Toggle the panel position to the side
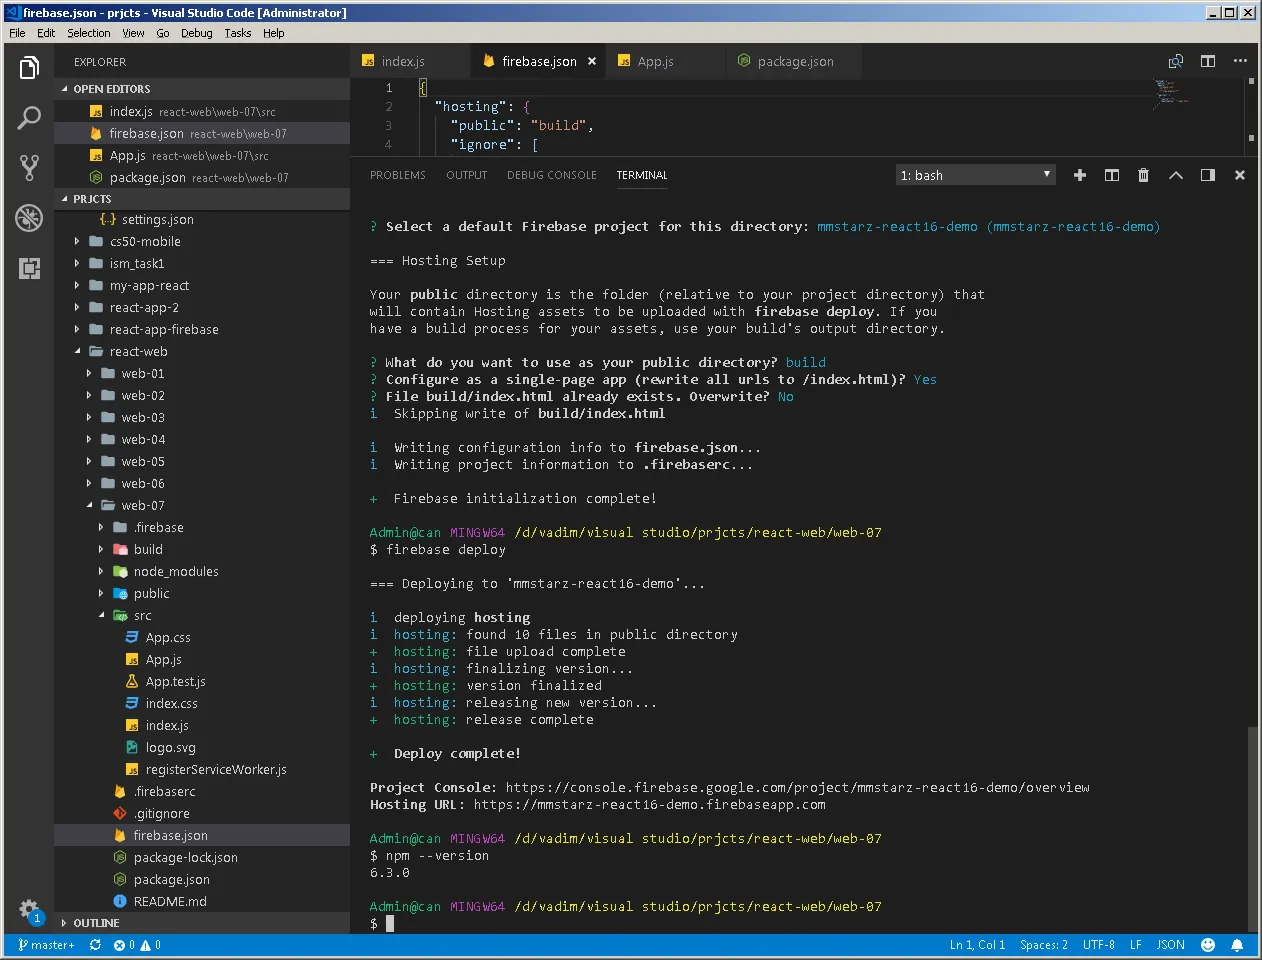Viewport: 1262px width, 960px height. click(x=1207, y=175)
